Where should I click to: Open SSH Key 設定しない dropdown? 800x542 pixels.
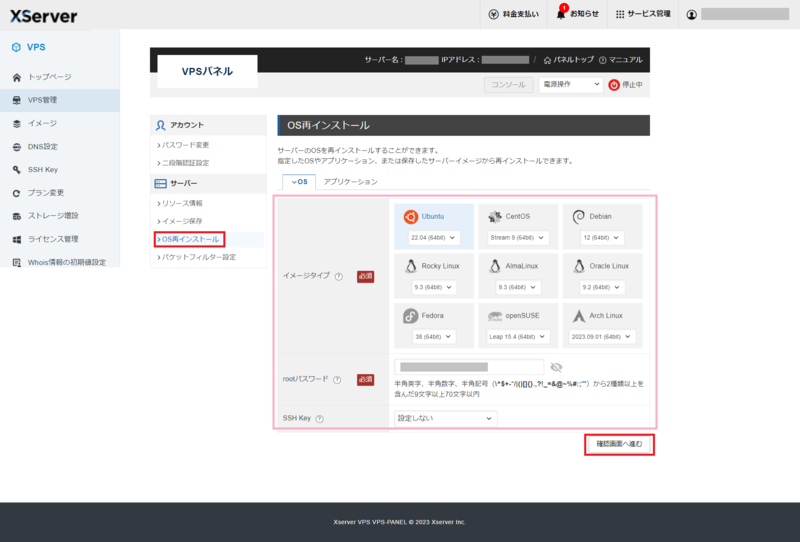pyautogui.click(x=445, y=418)
